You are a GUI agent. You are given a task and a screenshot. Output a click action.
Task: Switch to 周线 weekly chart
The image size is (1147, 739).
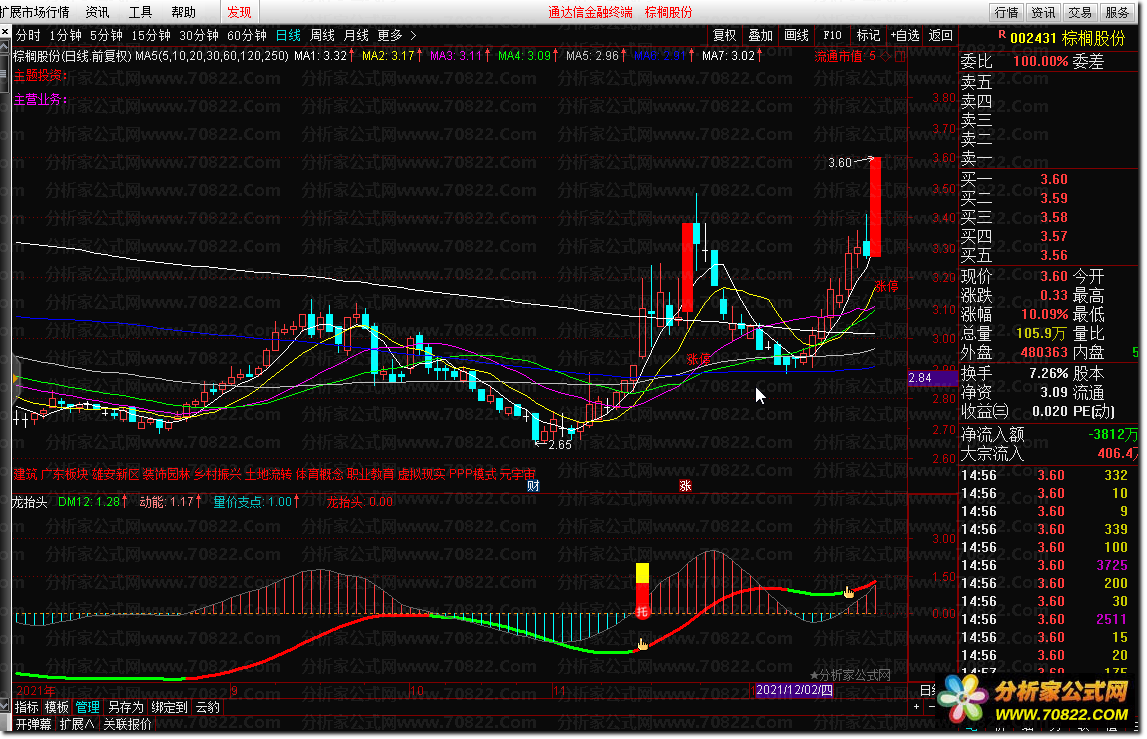(323, 35)
